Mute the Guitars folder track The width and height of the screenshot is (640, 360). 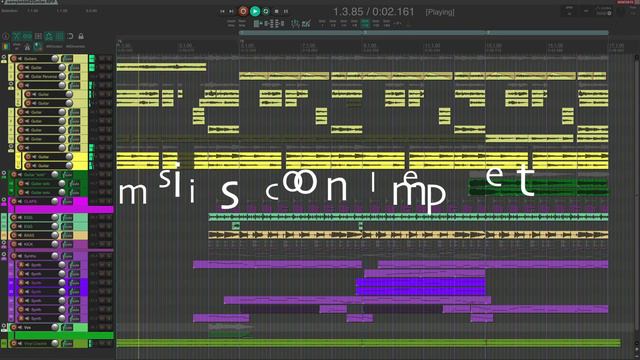pyautogui.click(x=20, y=58)
